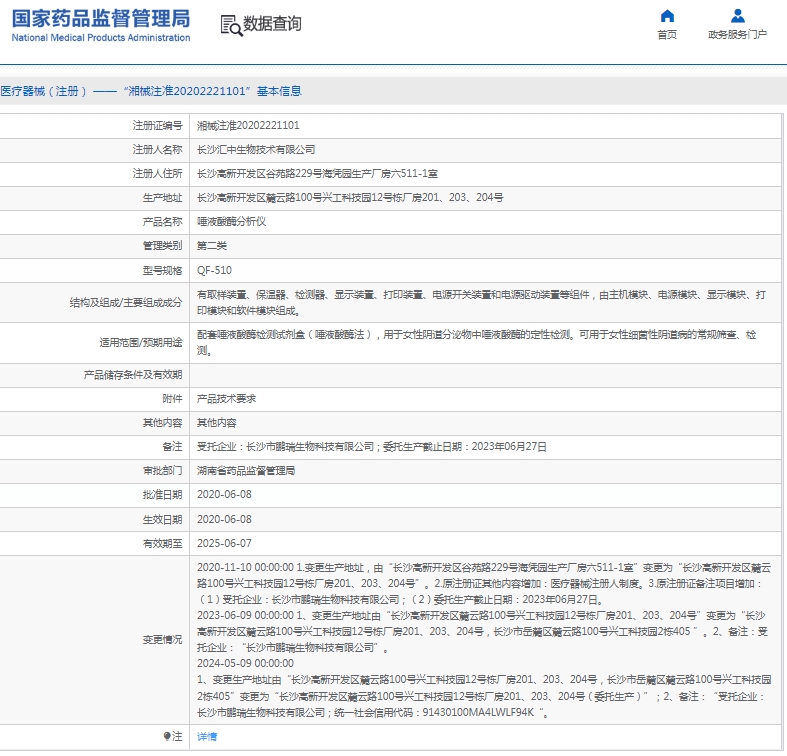Image resolution: width=787 pixels, height=756 pixels.
Task: Click the 数据查询 search document icon
Action: click(231, 25)
